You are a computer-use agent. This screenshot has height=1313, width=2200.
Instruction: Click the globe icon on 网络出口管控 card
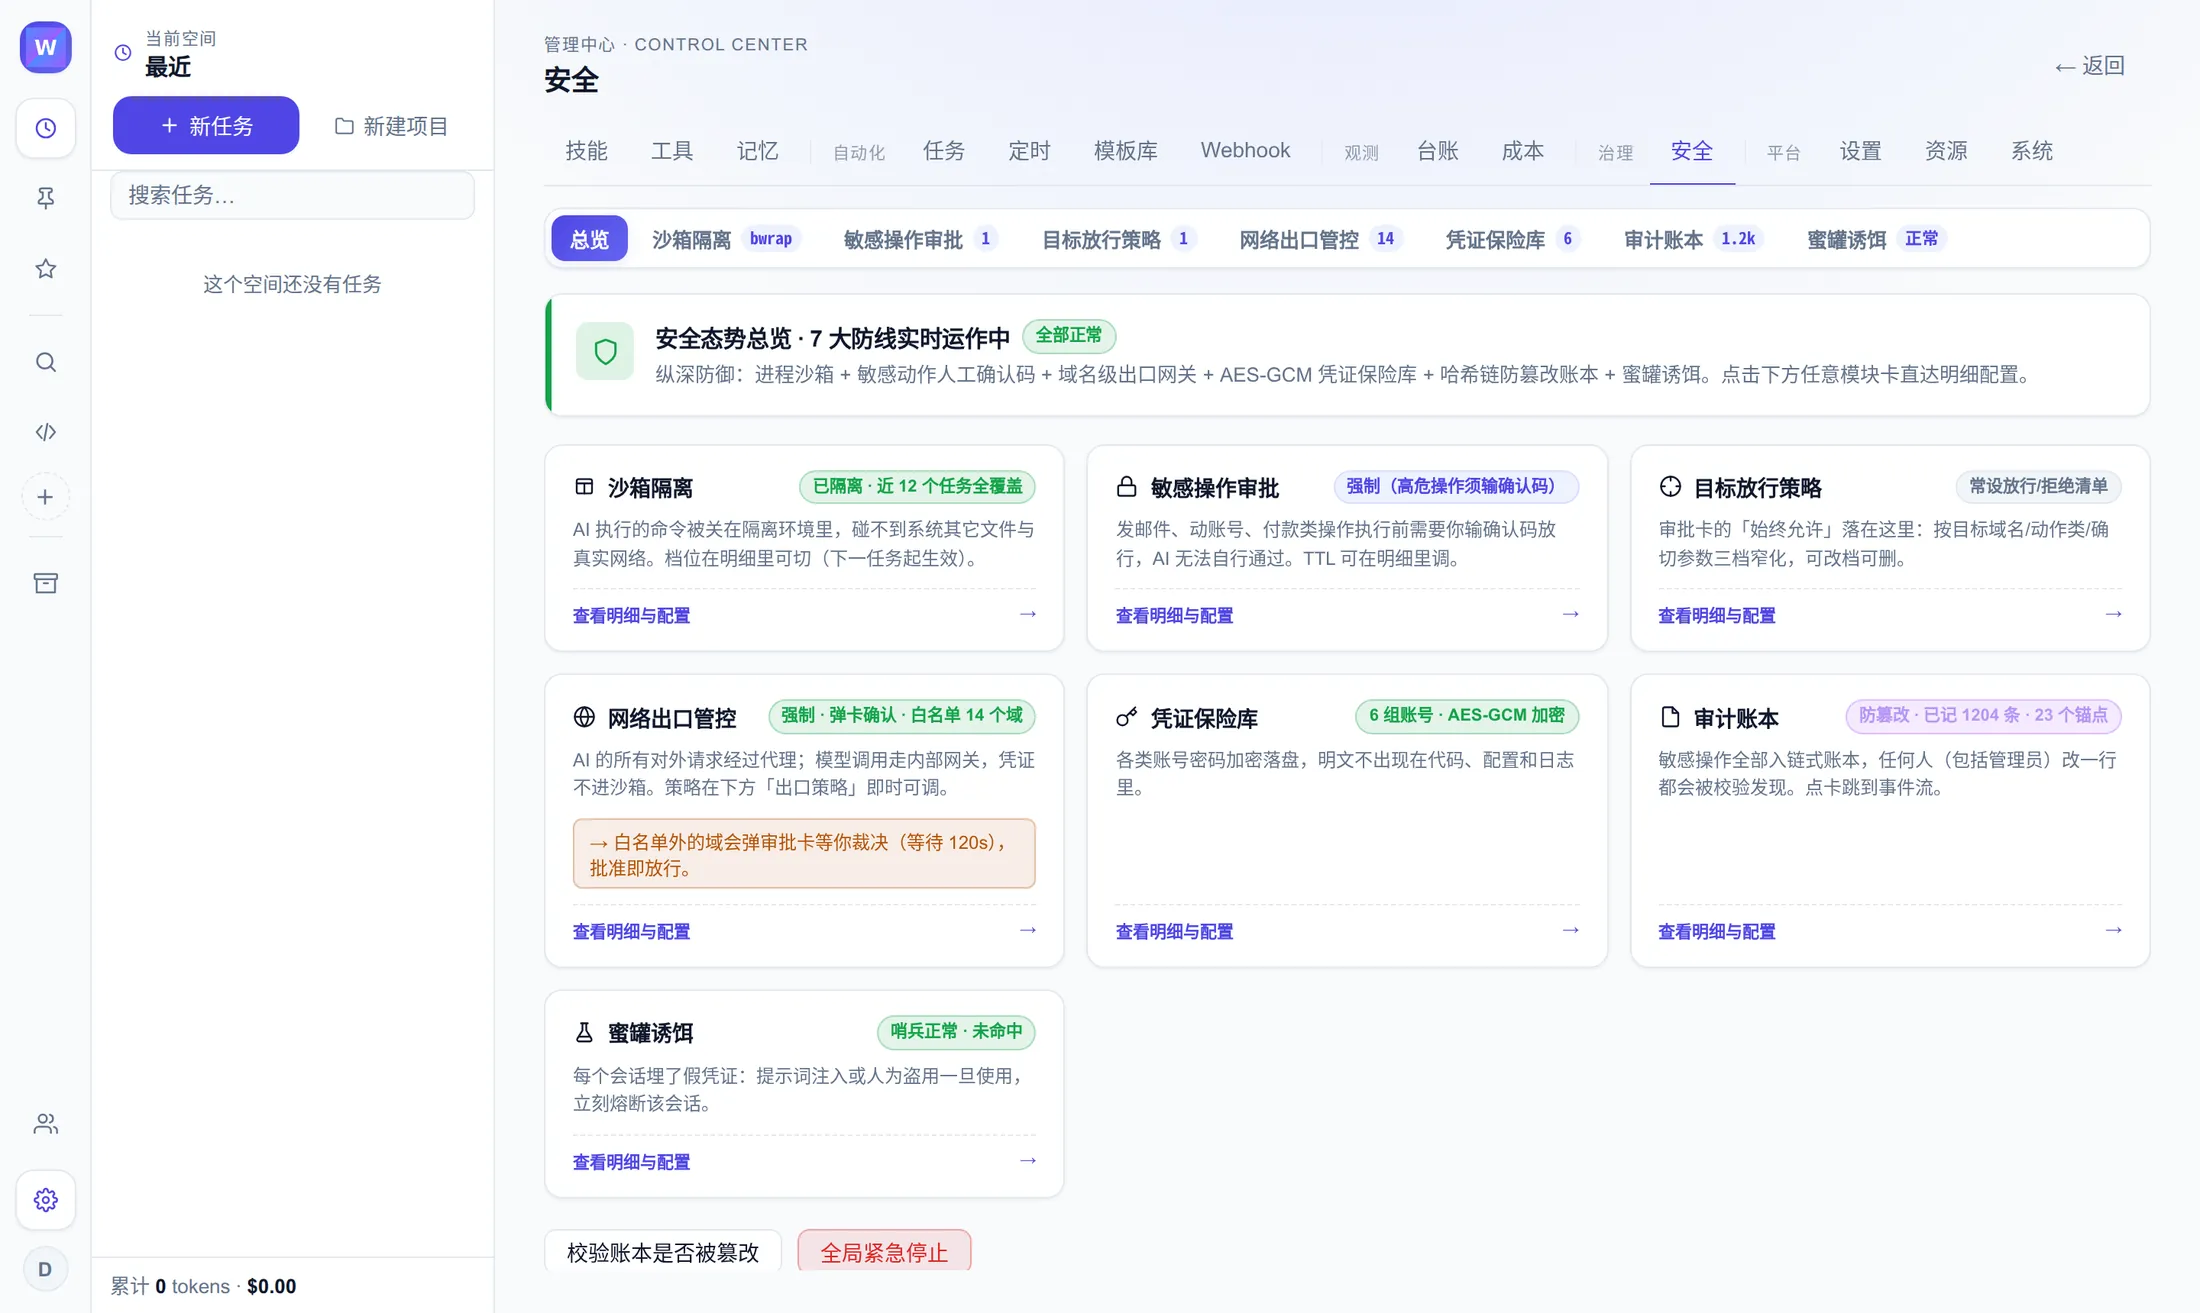click(584, 717)
